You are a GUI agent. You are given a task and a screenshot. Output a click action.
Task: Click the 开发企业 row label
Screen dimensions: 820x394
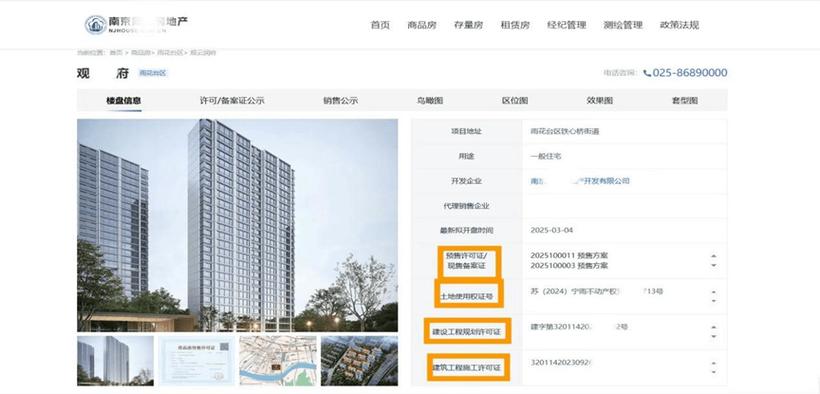(466, 181)
